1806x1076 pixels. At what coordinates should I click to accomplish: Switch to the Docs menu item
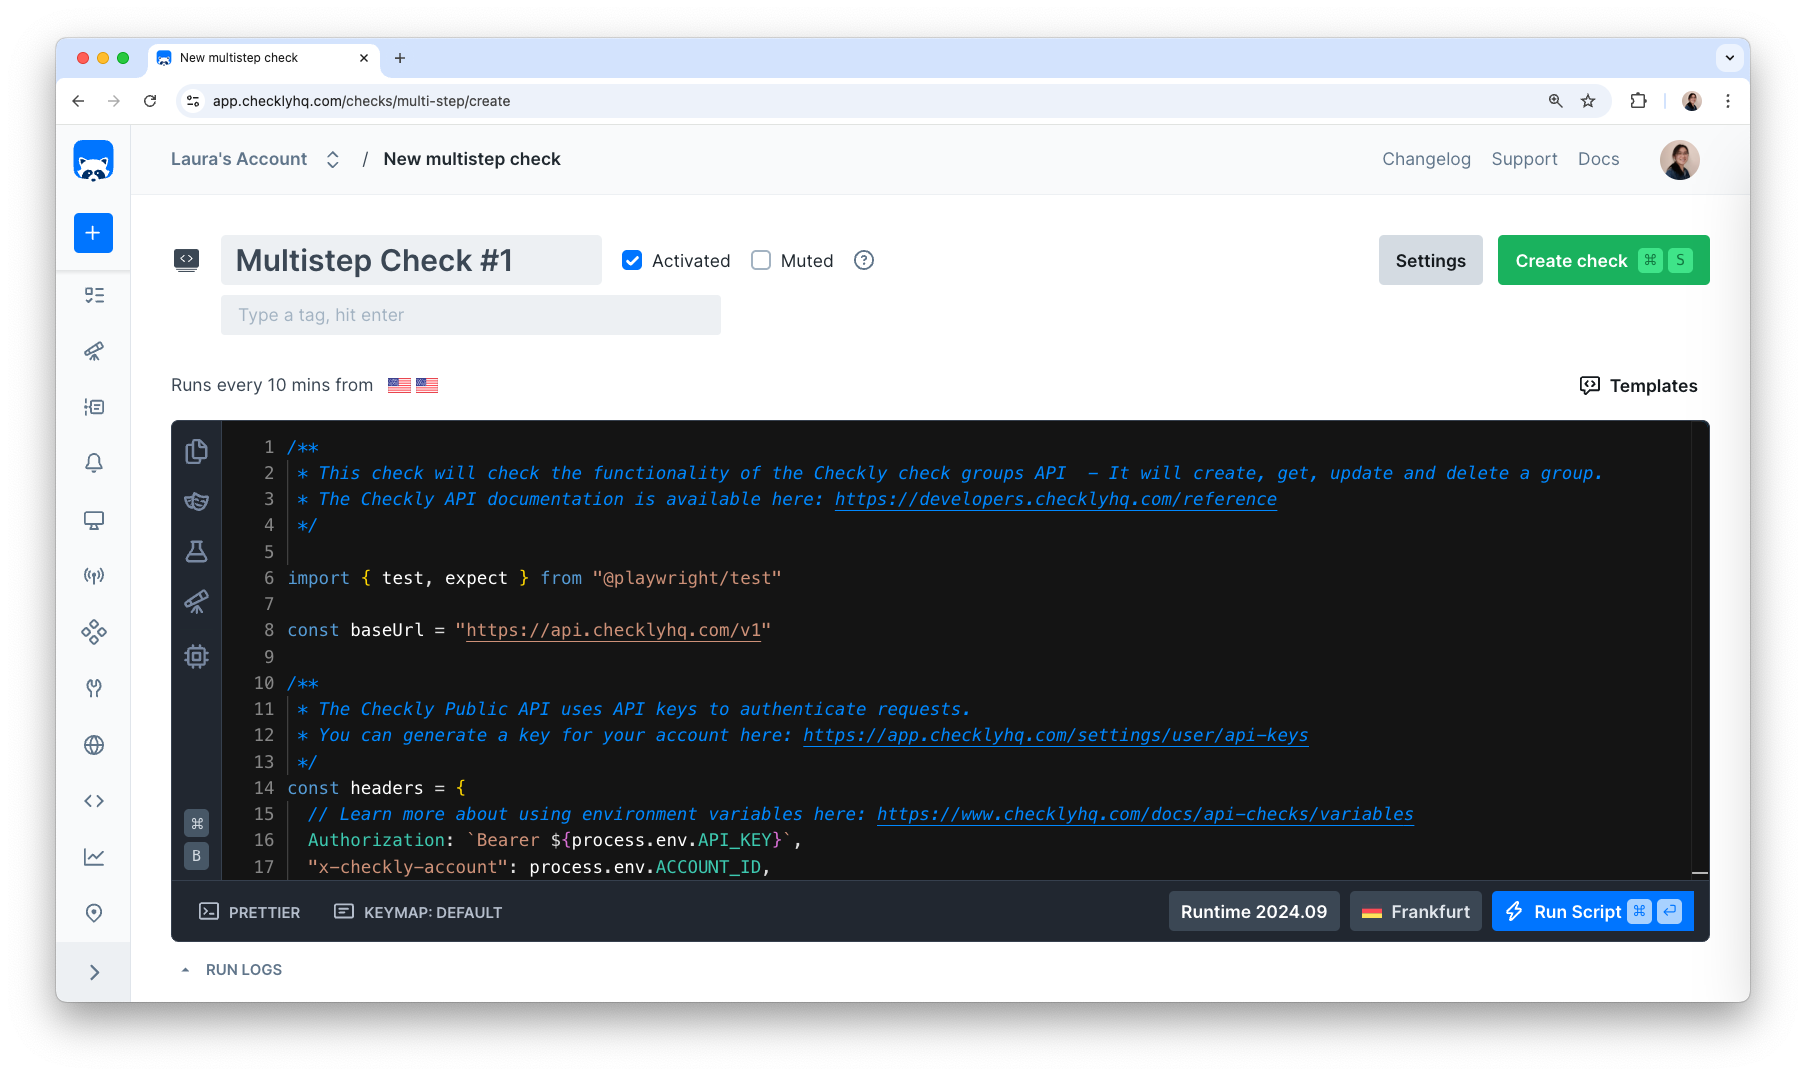(1598, 159)
